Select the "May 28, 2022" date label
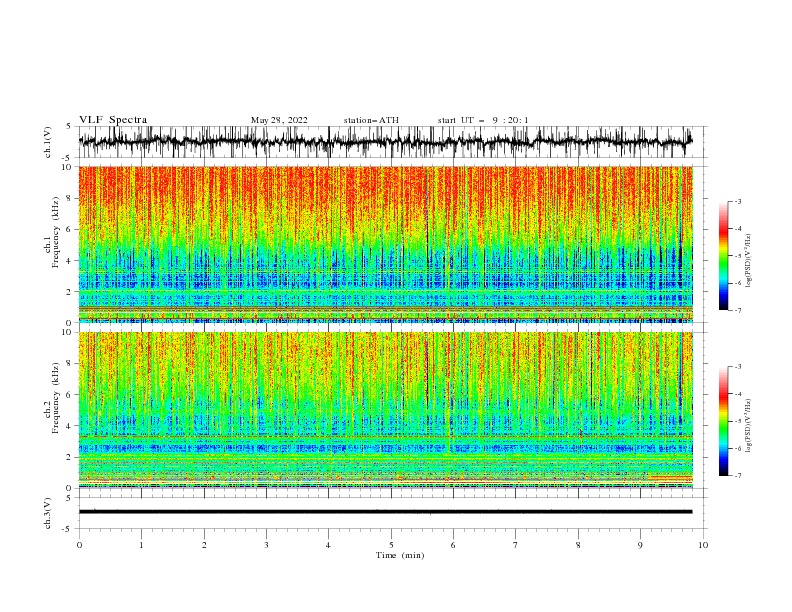Image resolution: width=792 pixels, height=612 pixels. (279, 120)
